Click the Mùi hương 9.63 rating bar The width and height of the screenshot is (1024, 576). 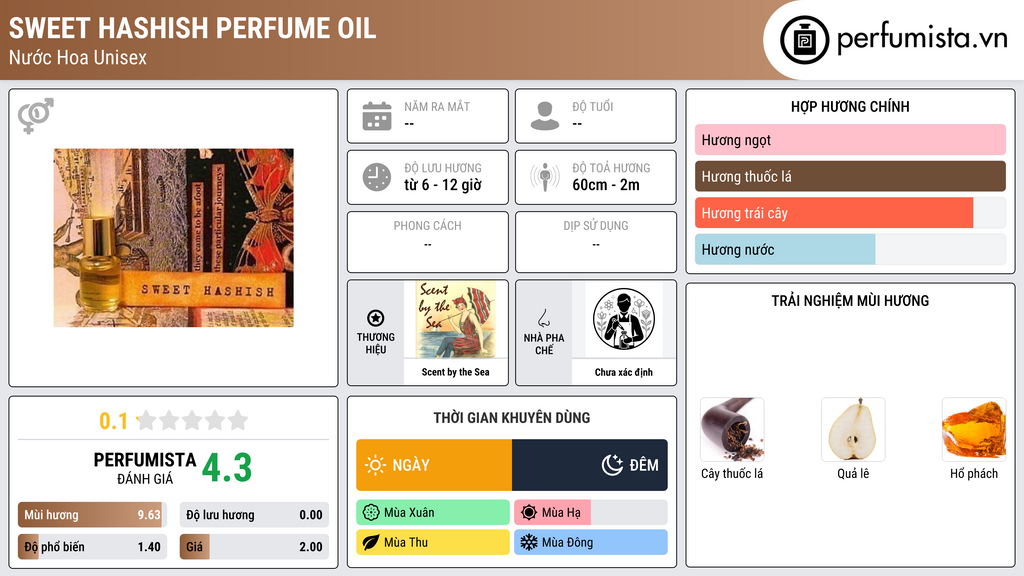click(92, 515)
